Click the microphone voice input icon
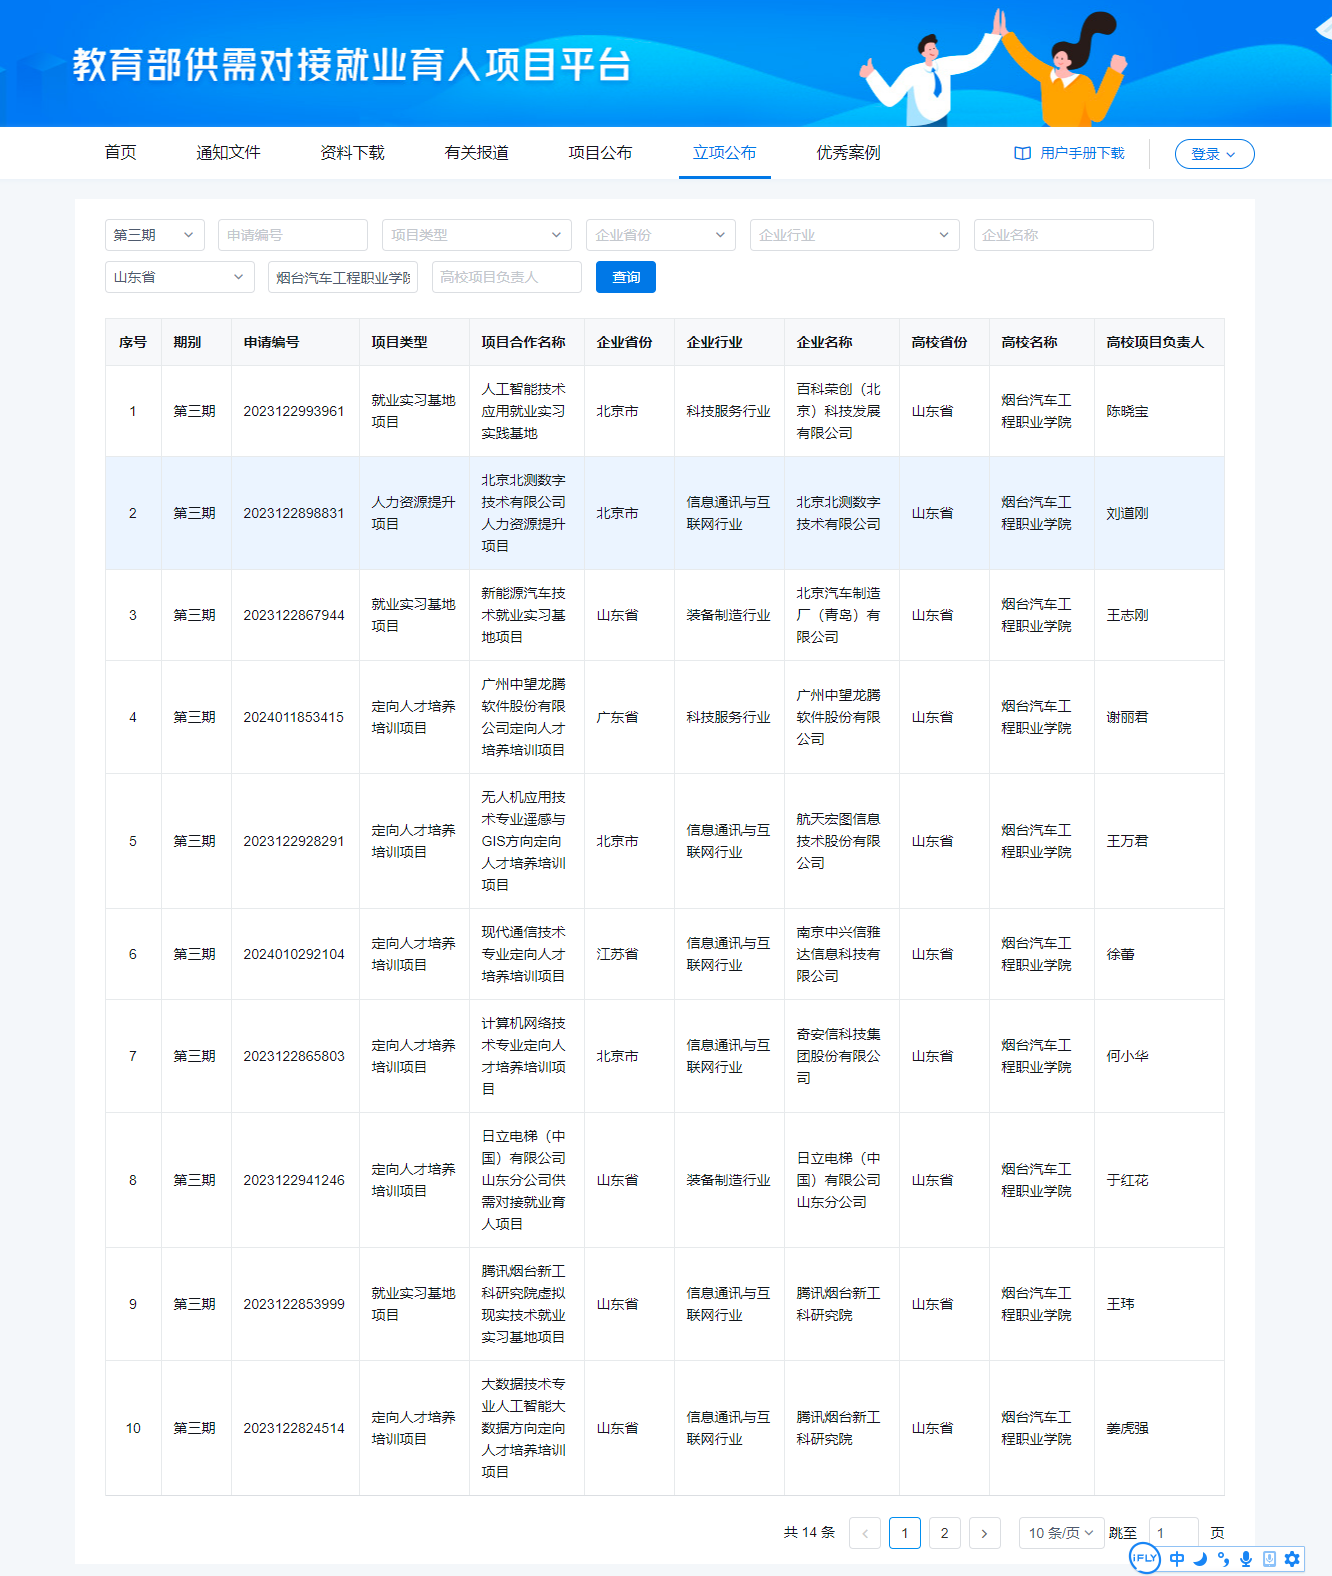1332x1576 pixels. 1246,1559
